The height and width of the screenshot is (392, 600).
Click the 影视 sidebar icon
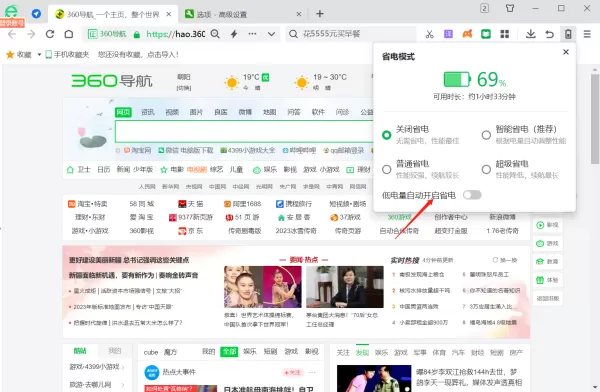pyautogui.click(x=548, y=225)
